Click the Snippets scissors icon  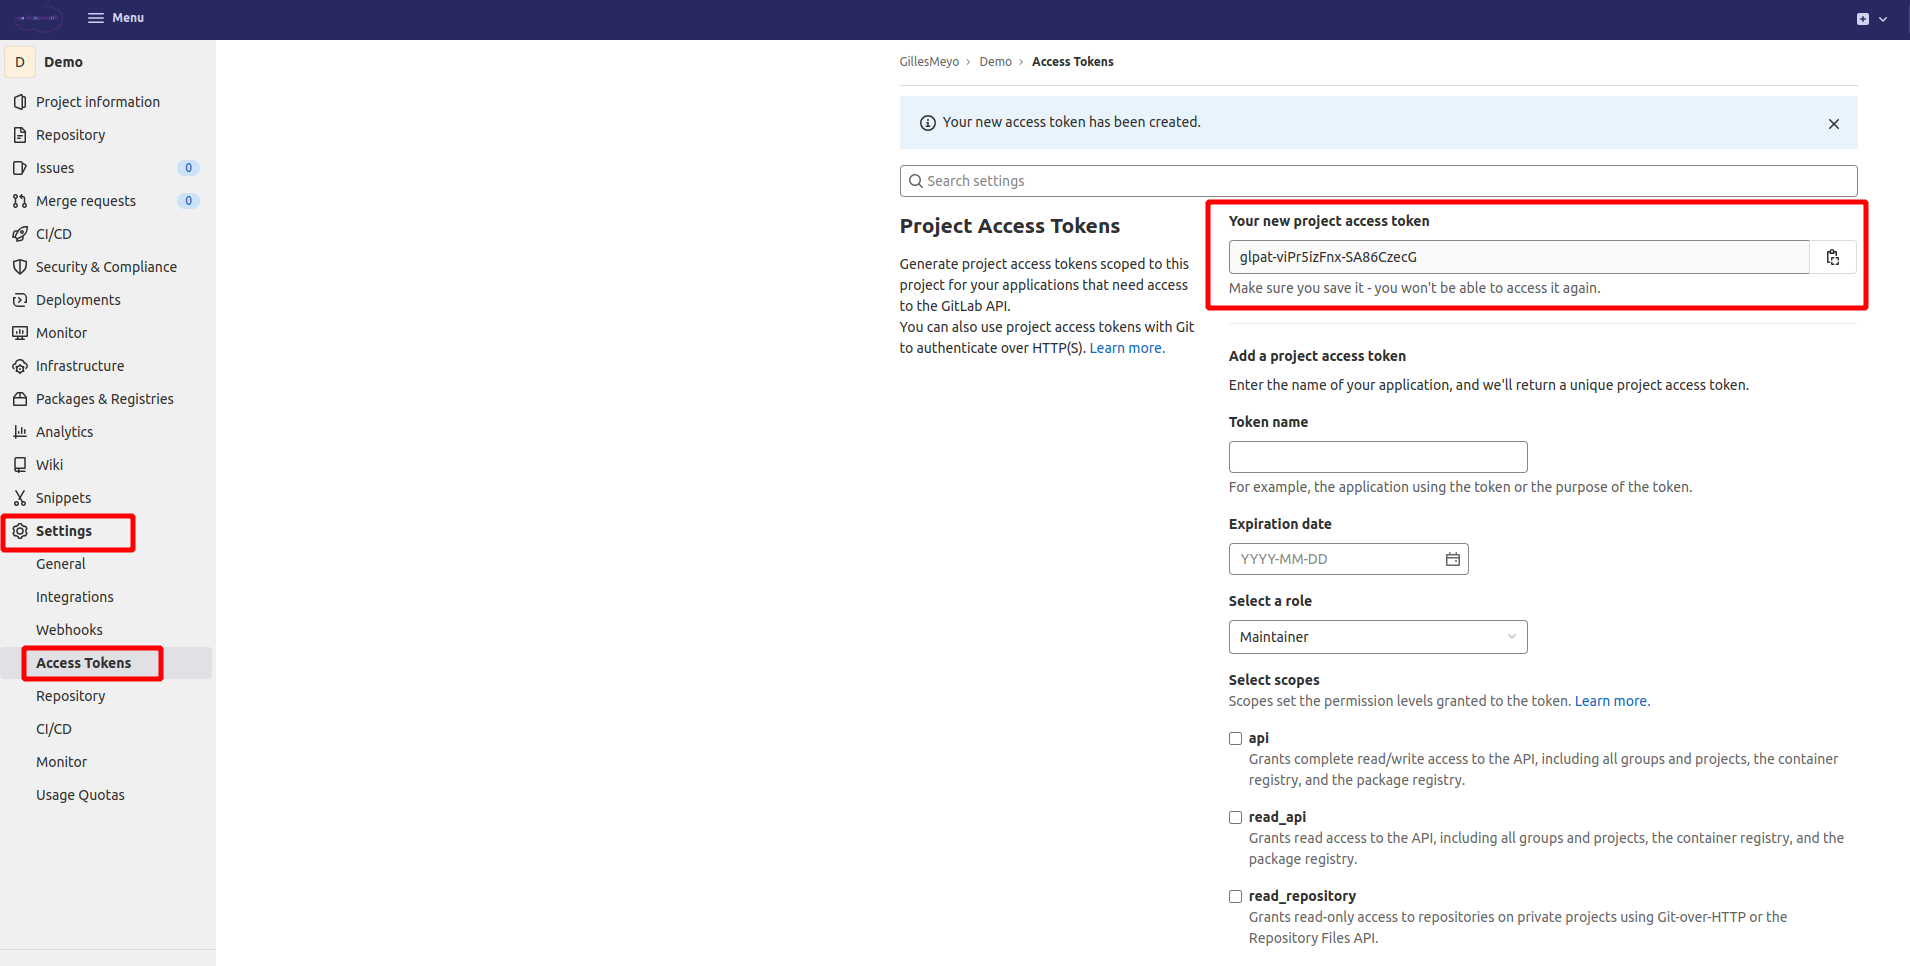[20, 498]
